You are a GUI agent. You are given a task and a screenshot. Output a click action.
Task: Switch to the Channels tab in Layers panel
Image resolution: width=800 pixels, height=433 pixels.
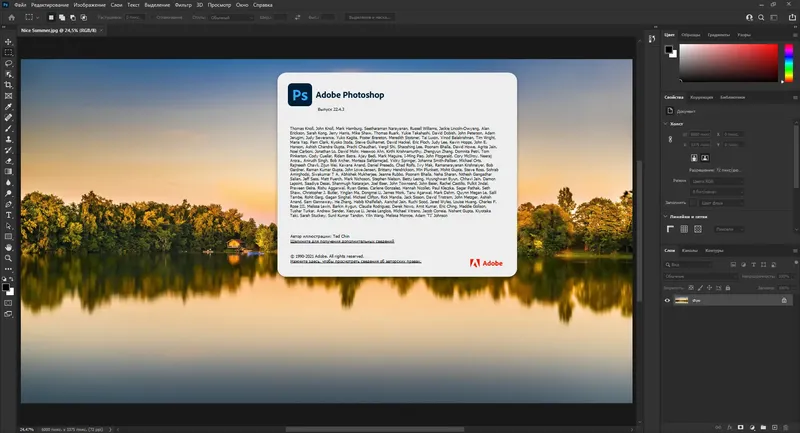[x=689, y=251]
